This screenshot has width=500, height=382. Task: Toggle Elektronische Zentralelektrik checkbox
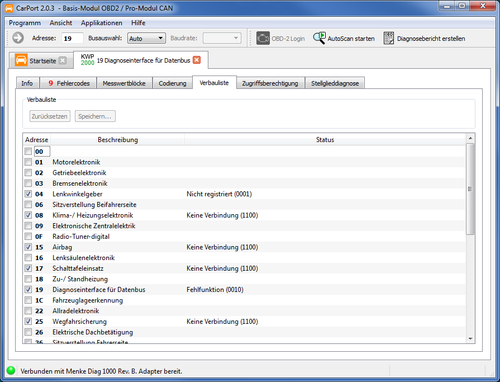coord(28,226)
